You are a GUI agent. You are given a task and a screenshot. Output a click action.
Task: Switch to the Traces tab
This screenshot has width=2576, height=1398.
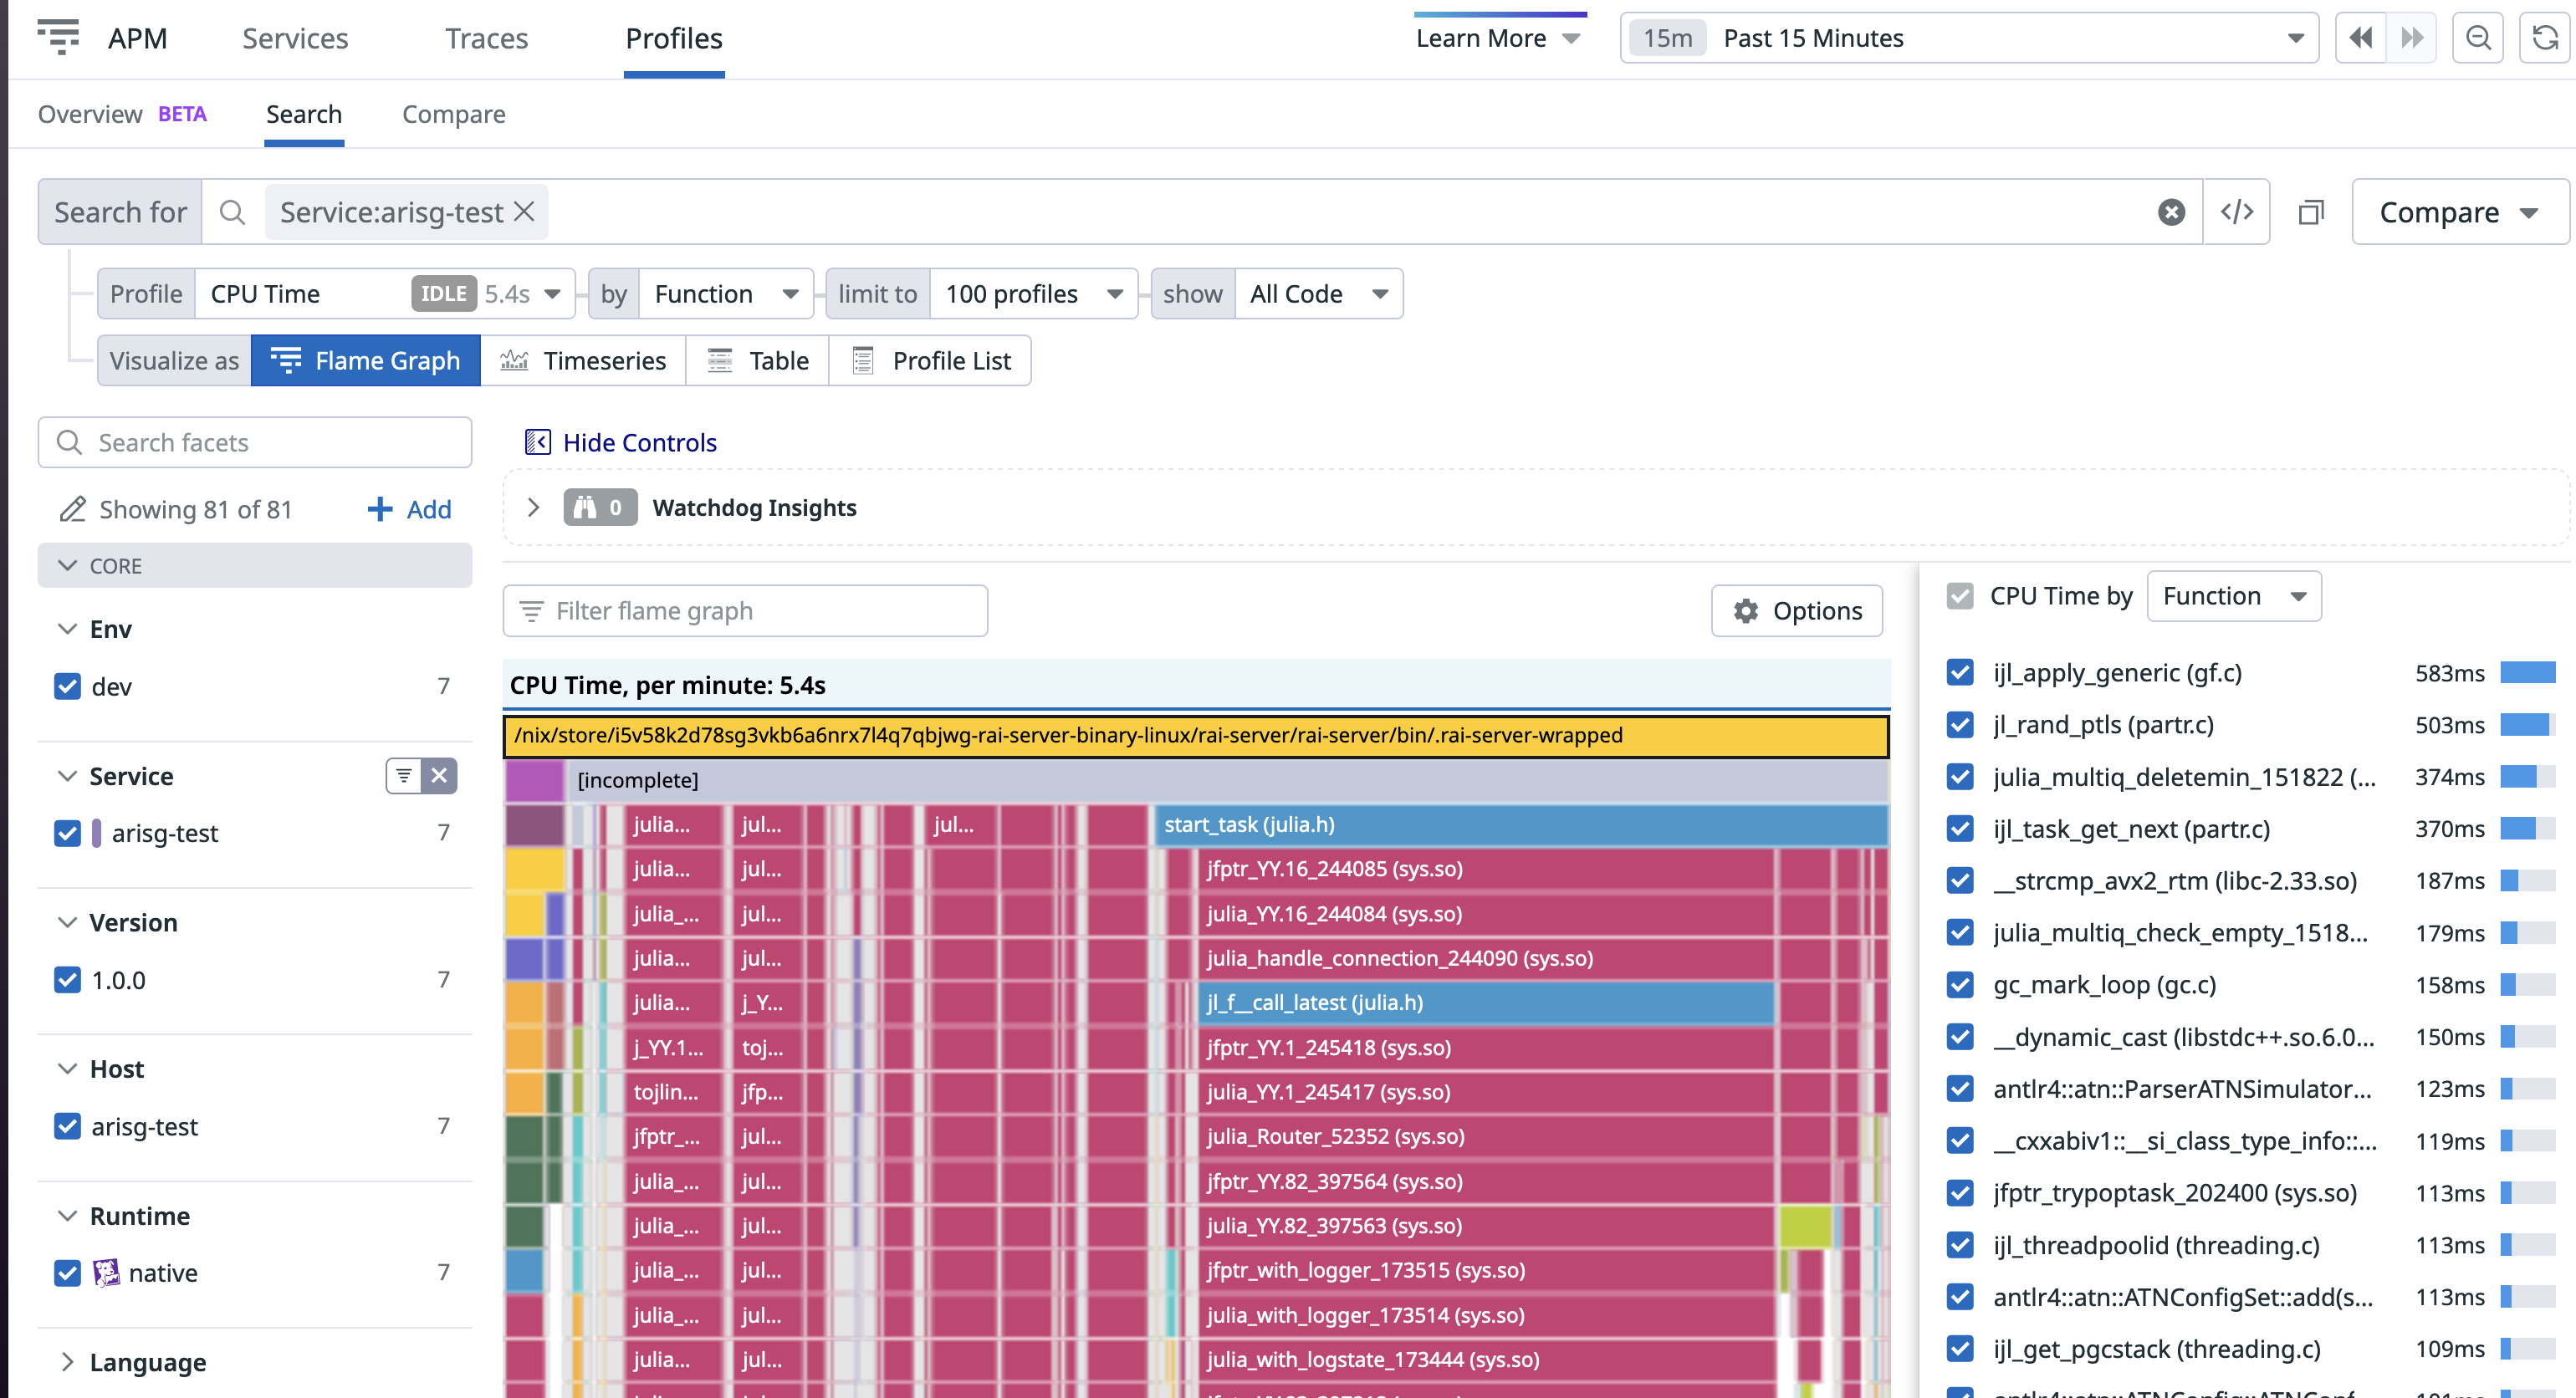point(486,38)
